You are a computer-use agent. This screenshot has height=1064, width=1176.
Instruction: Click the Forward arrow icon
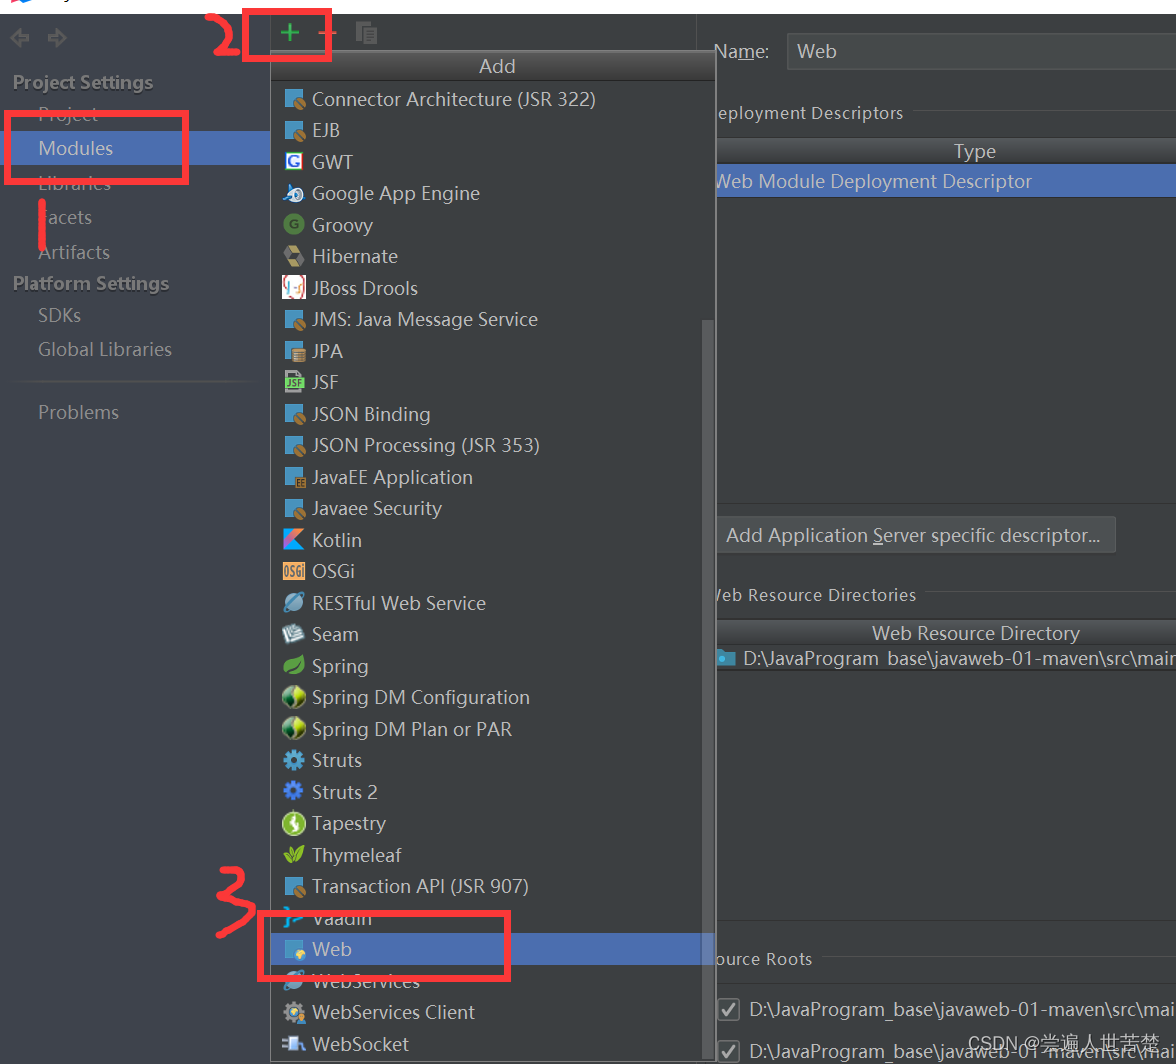57,37
